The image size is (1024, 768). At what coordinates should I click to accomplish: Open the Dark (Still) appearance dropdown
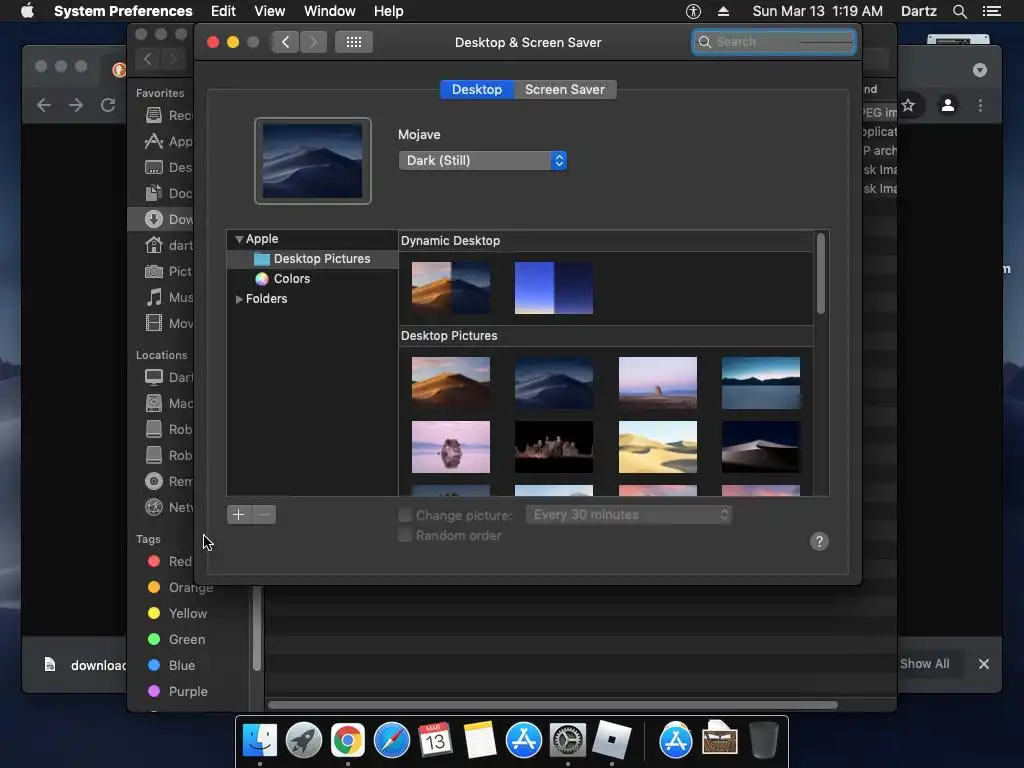[x=483, y=161]
